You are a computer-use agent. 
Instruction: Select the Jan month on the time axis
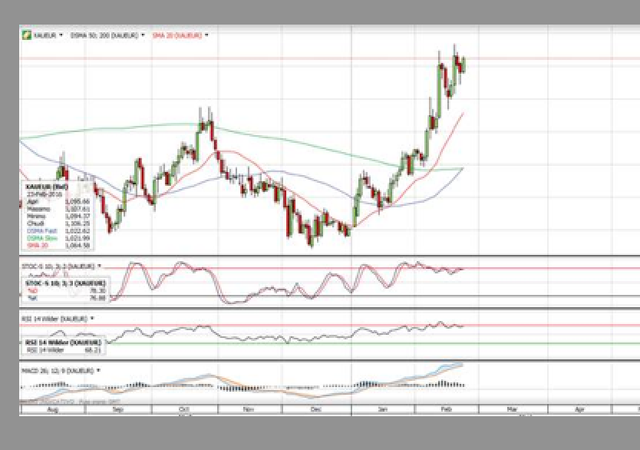pyautogui.click(x=382, y=409)
